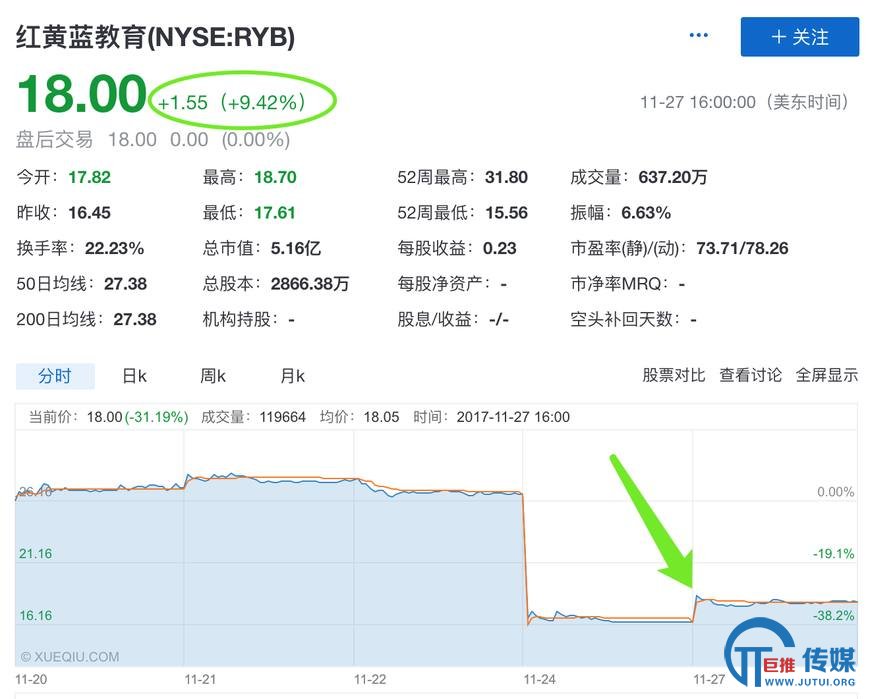
Task: Click the 空头补回天数 label
Action: [625, 320]
